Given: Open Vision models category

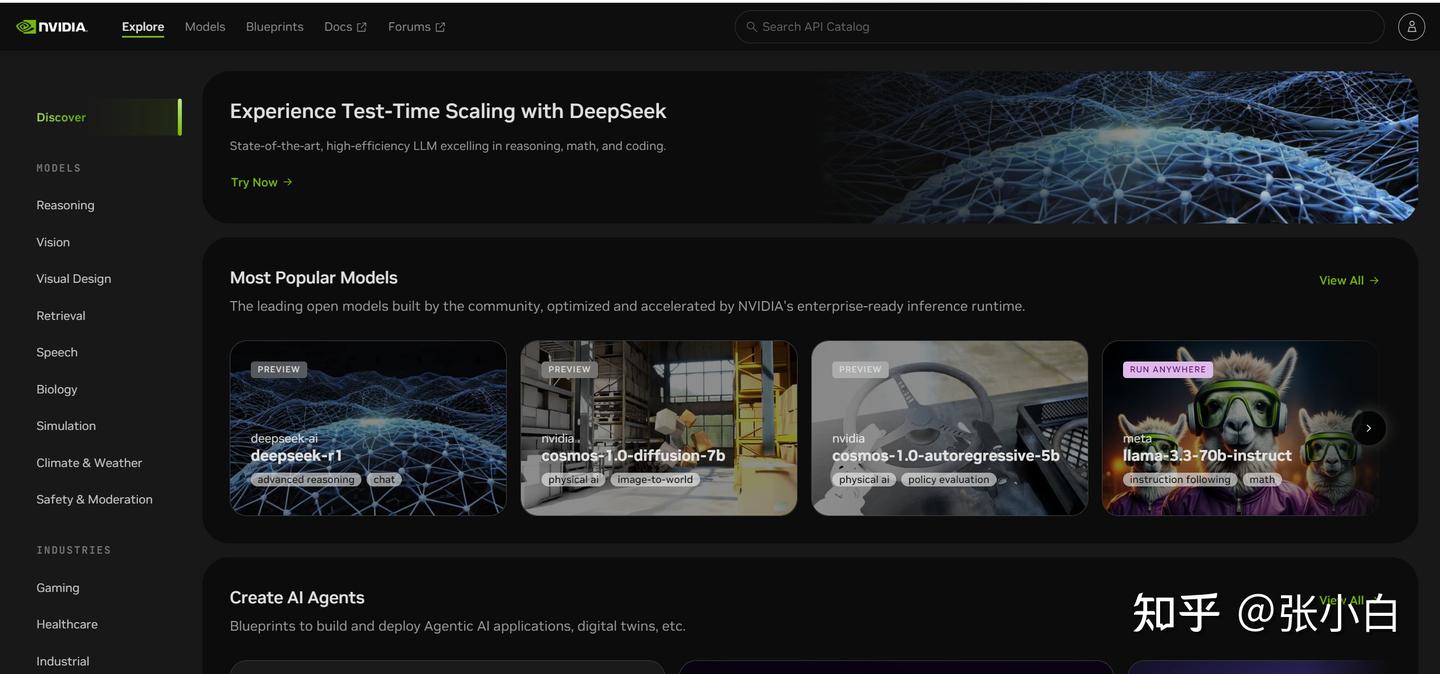Looking at the screenshot, I should point(53,242).
